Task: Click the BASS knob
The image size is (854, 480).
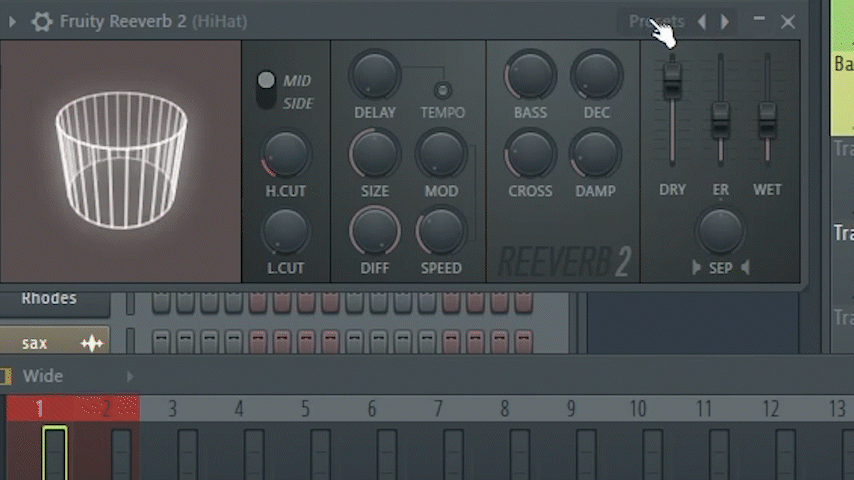Action: click(x=530, y=75)
